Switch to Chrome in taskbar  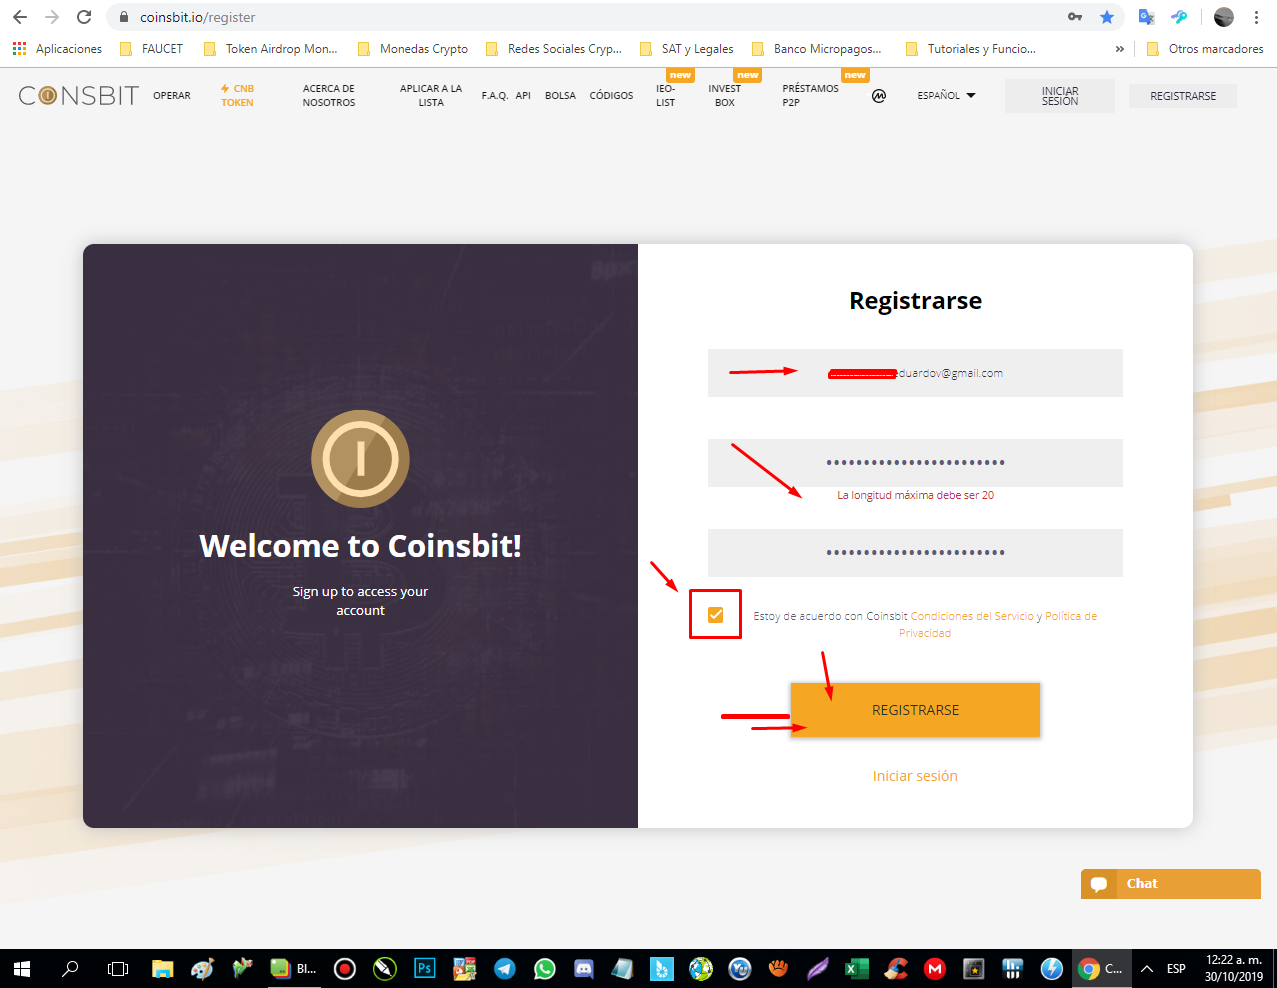tap(1101, 968)
